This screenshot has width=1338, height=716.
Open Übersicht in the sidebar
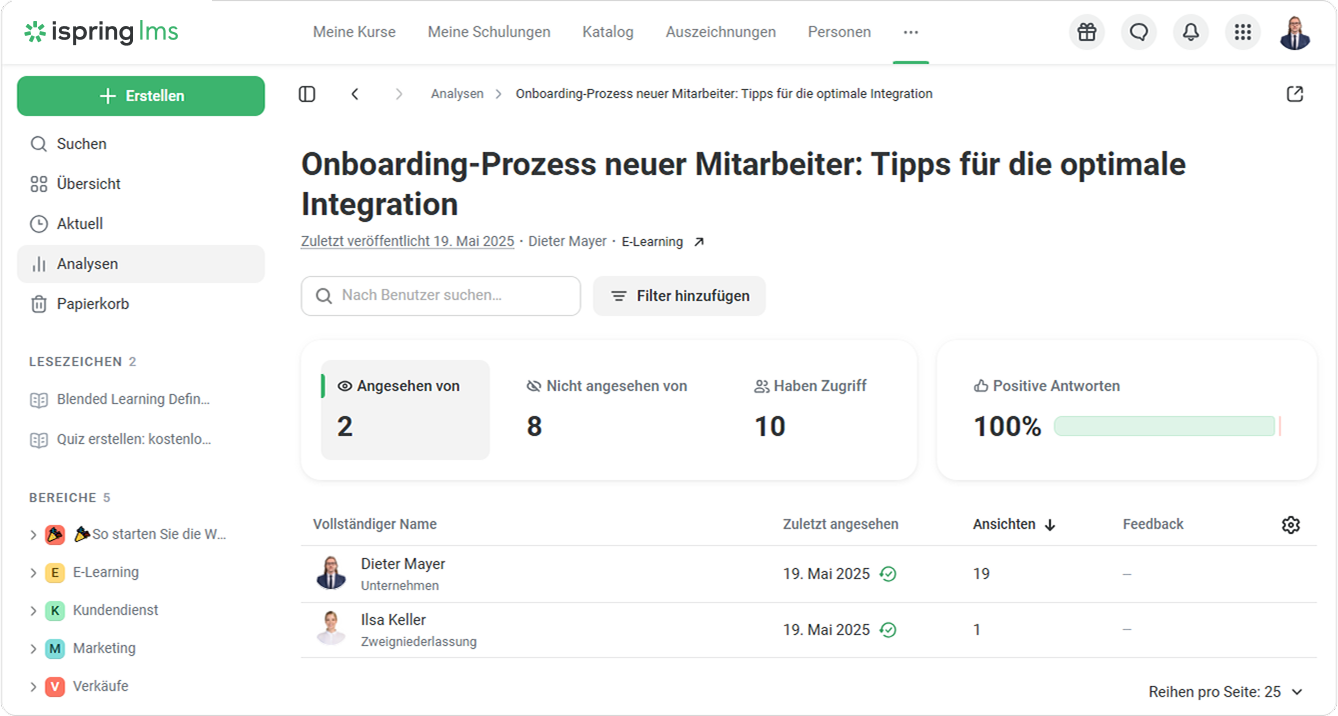coord(141,184)
